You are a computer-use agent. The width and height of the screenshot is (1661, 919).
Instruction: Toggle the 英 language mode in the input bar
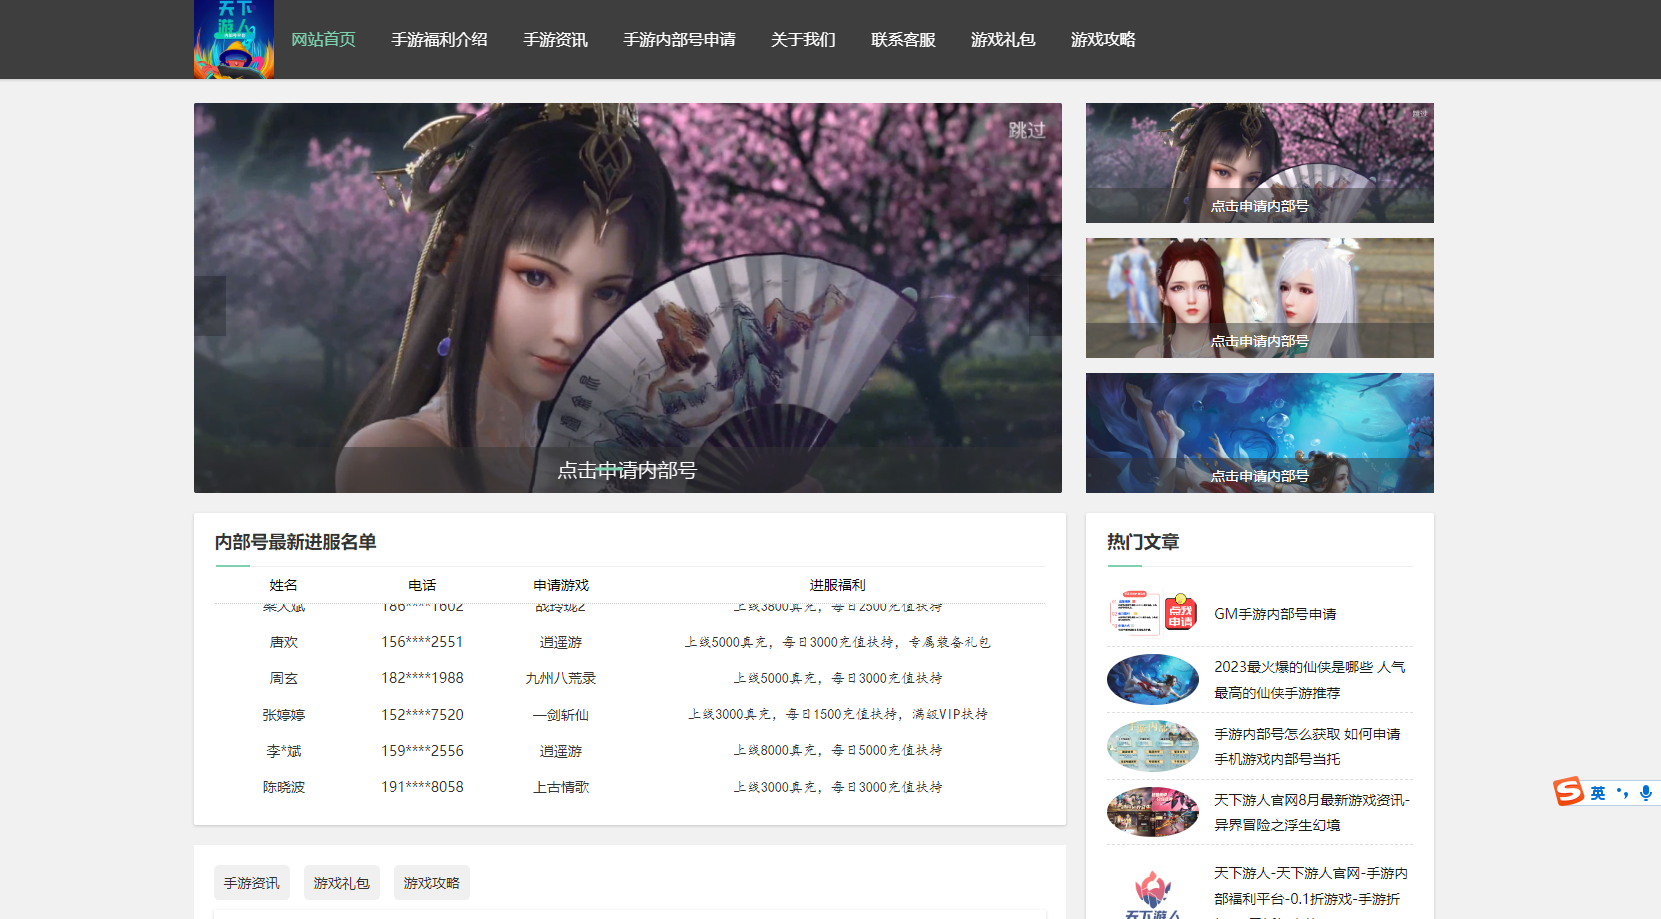tap(1598, 793)
